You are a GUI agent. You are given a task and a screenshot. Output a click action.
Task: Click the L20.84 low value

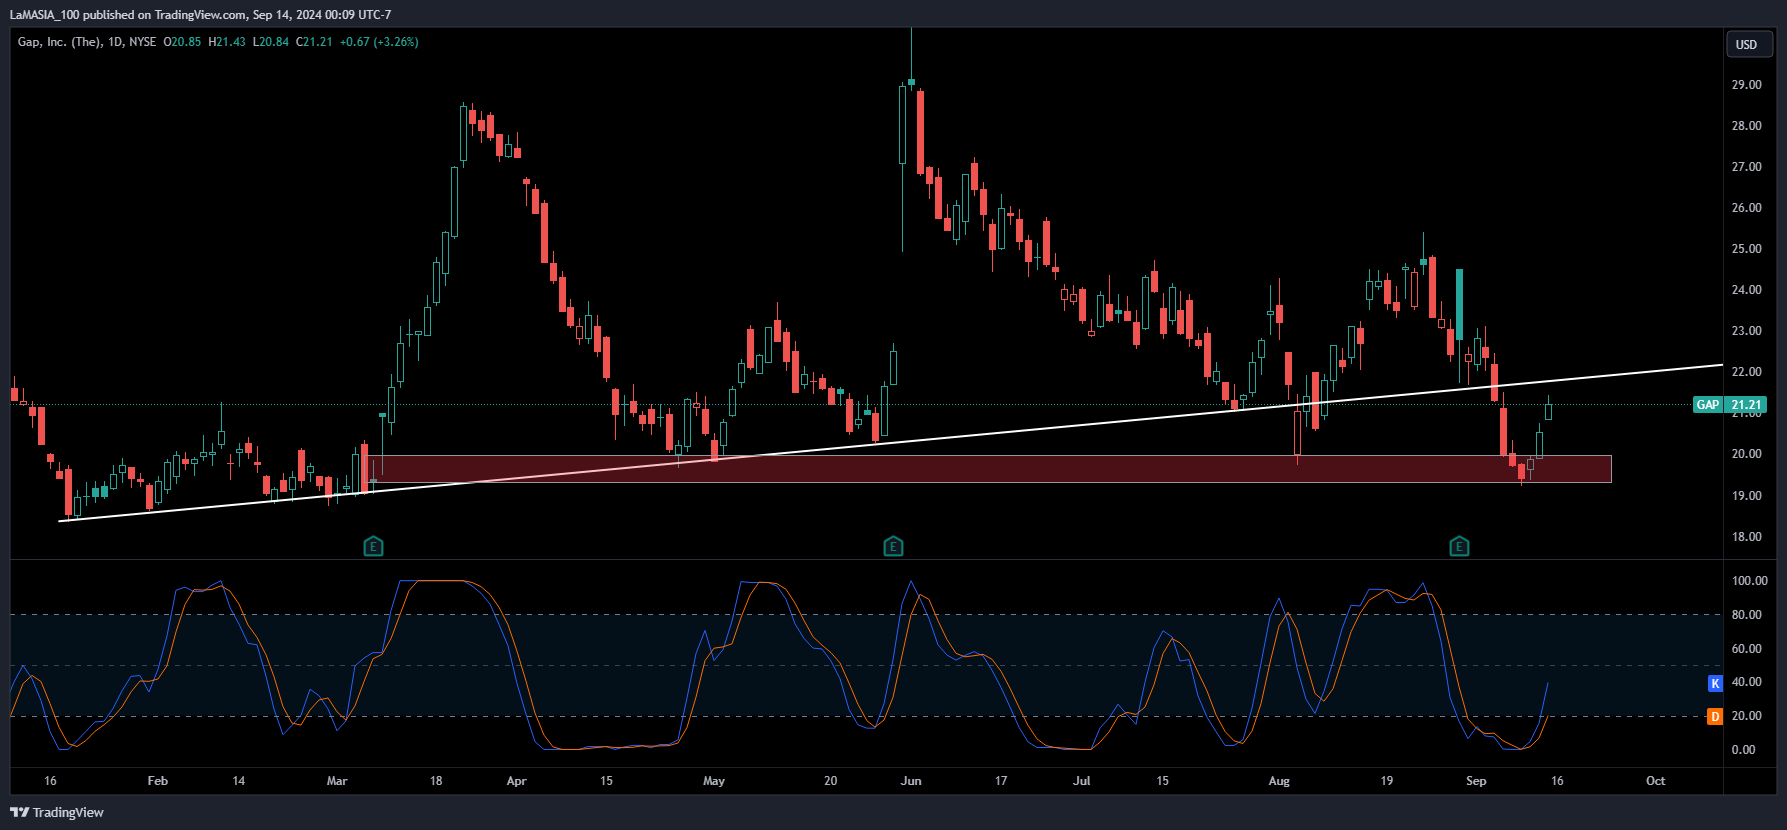pyautogui.click(x=271, y=42)
